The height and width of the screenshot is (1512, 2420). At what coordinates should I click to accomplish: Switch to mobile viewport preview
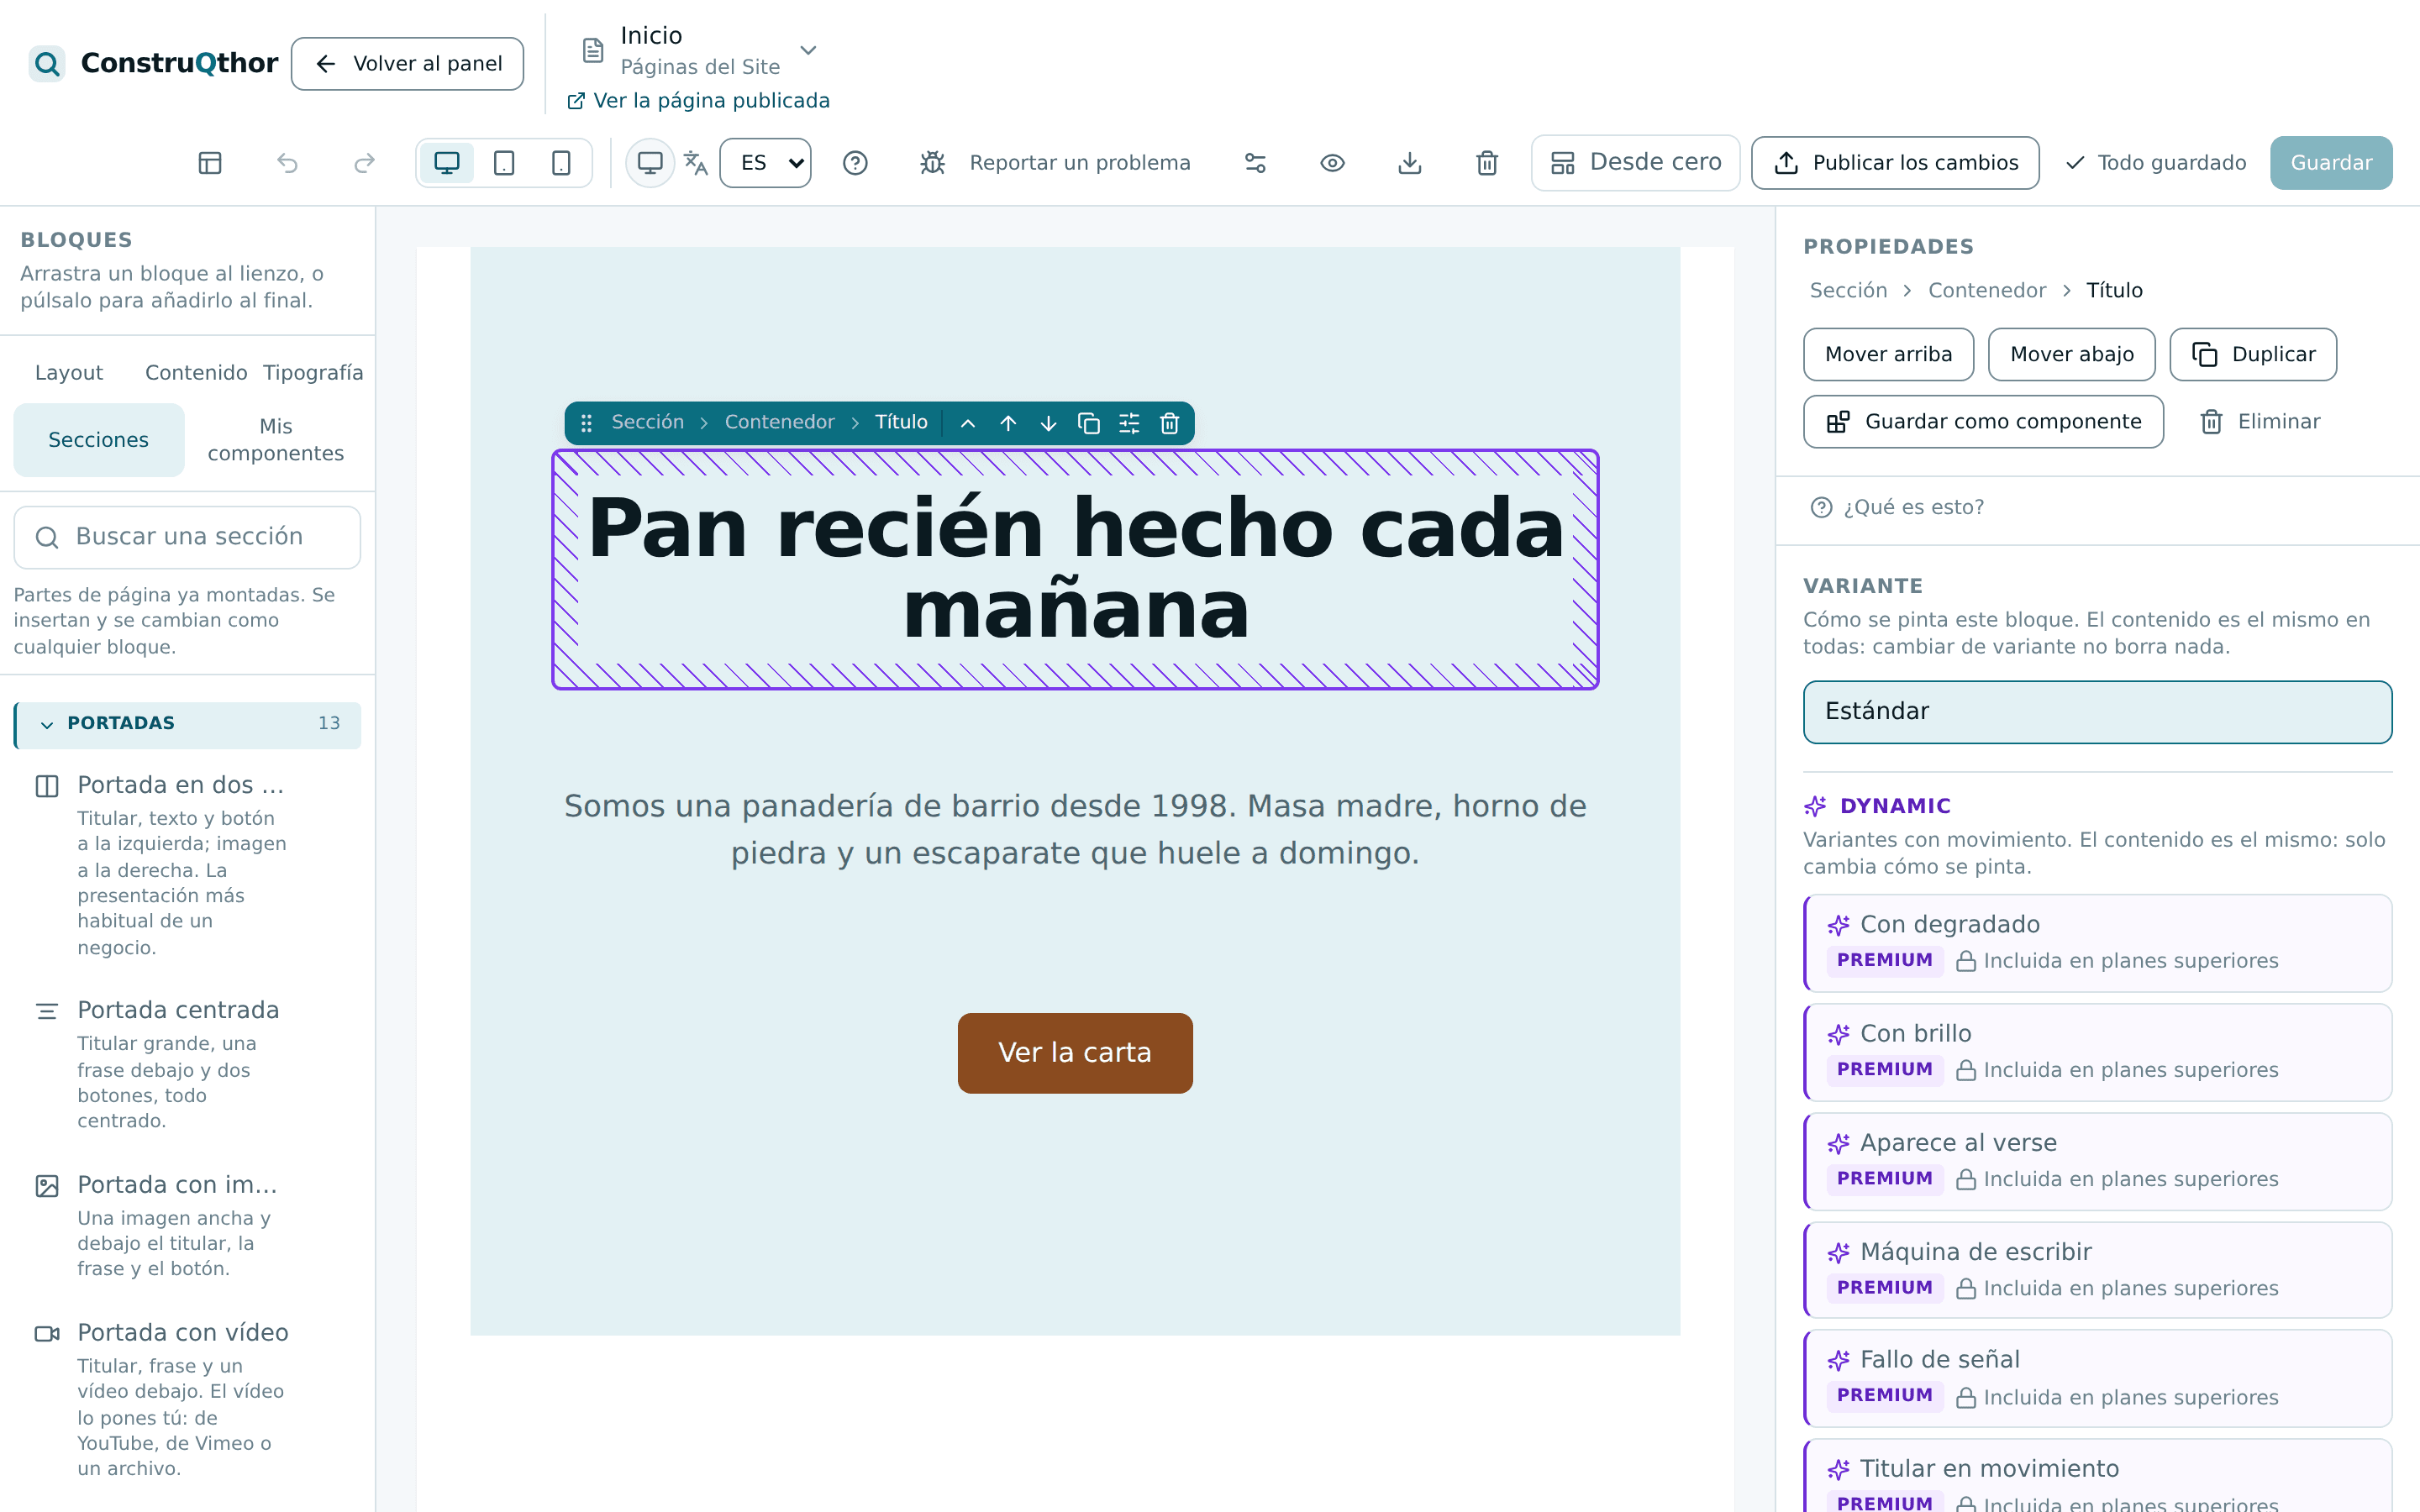(x=561, y=163)
